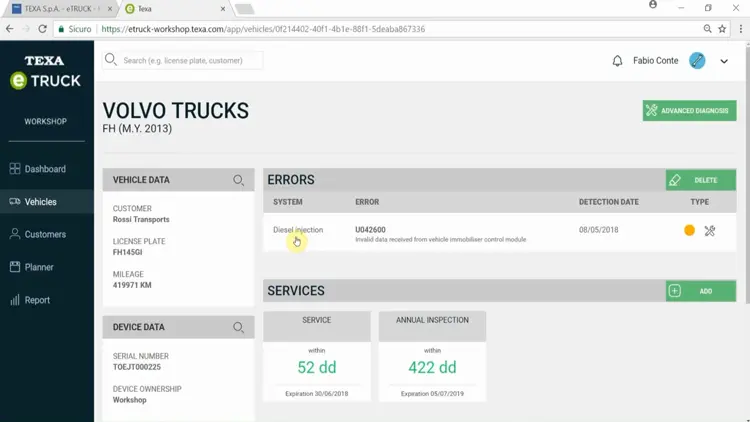750x422 pixels.
Task: Click detection date 08/05/2018
Action: click(598, 230)
